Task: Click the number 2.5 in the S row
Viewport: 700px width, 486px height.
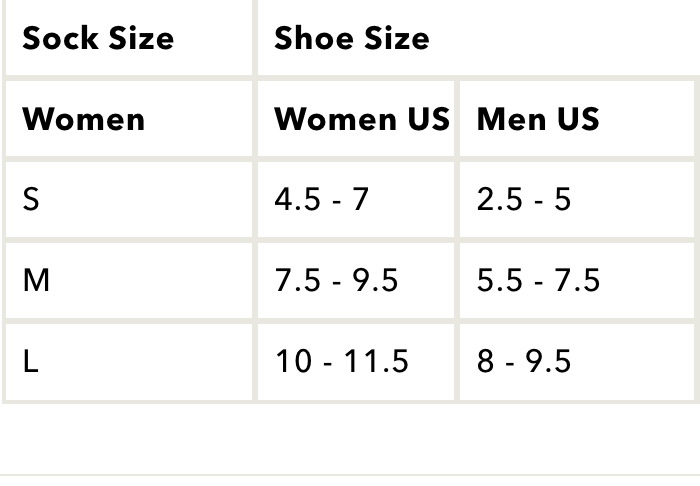Action: 499,200
